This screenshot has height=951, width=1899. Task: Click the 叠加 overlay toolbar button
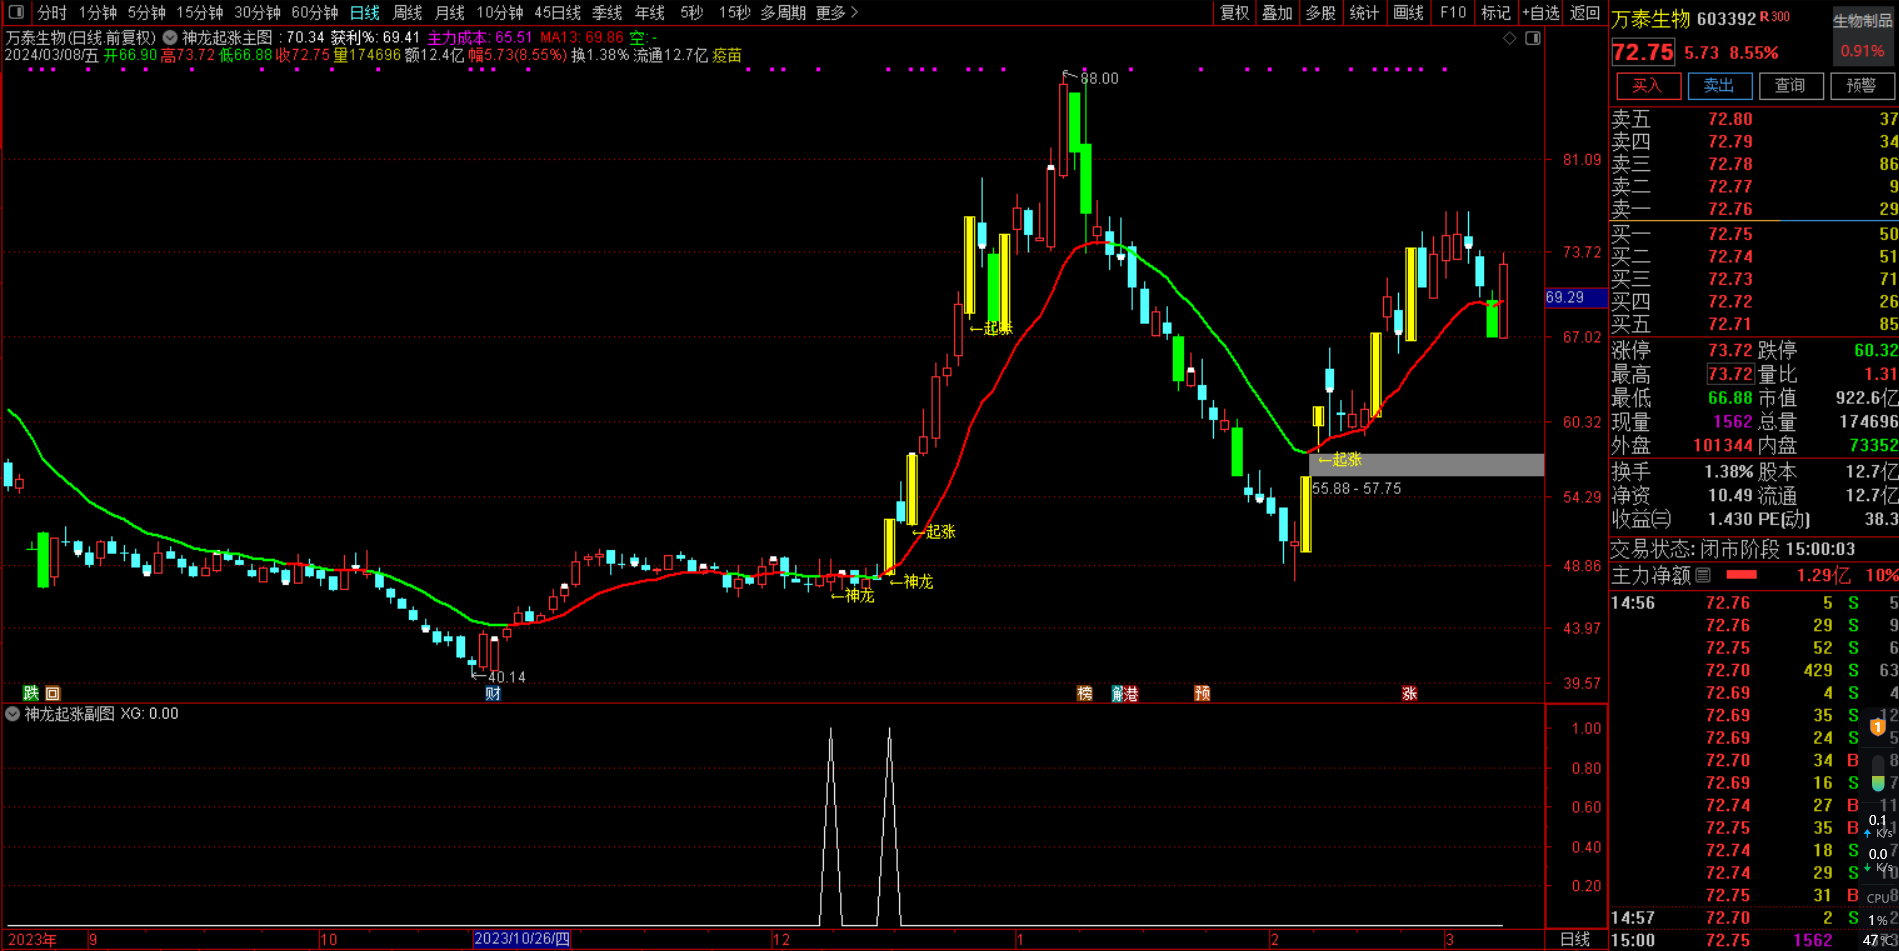click(1277, 12)
